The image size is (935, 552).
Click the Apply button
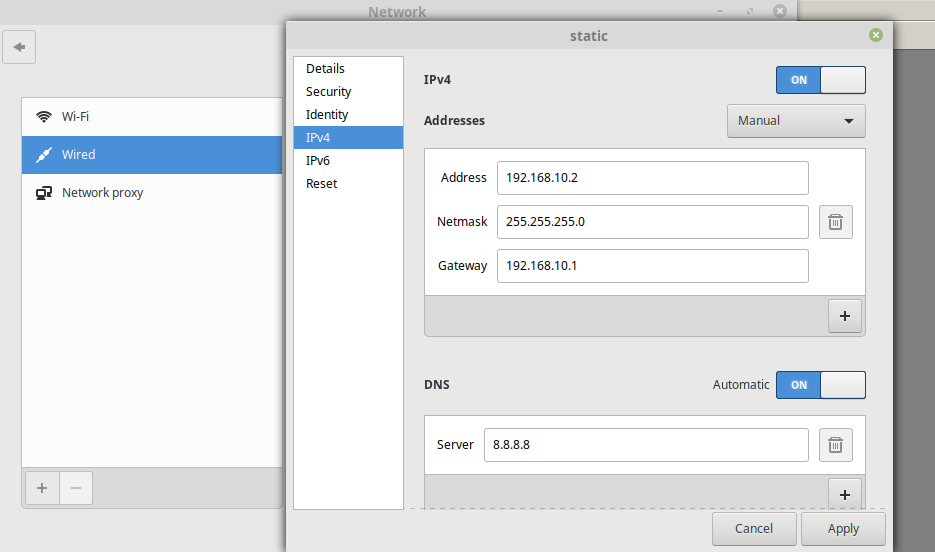click(843, 529)
